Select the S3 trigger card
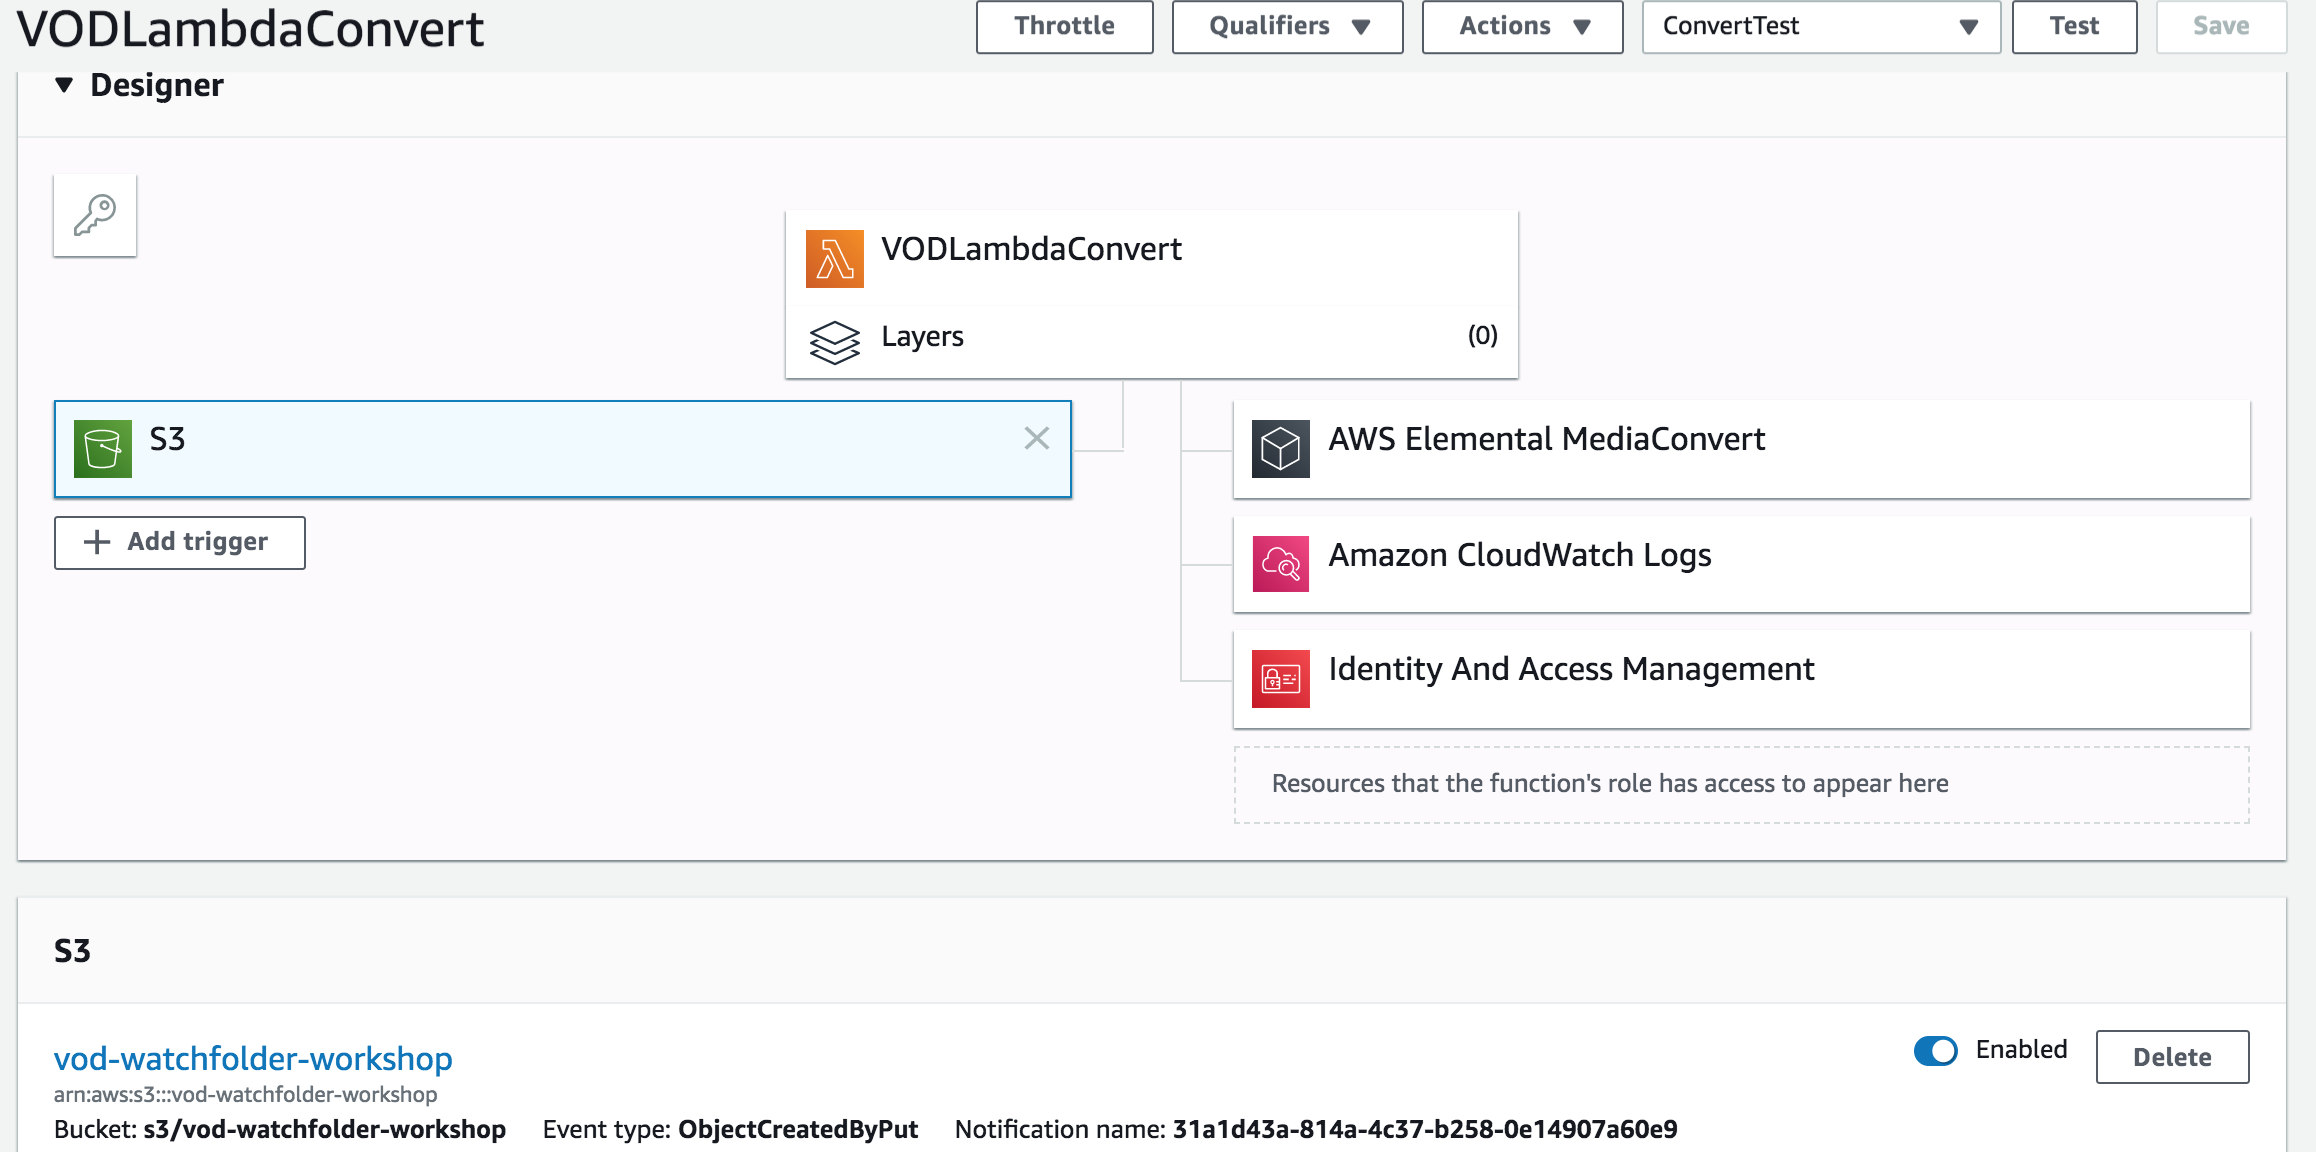 [563, 449]
